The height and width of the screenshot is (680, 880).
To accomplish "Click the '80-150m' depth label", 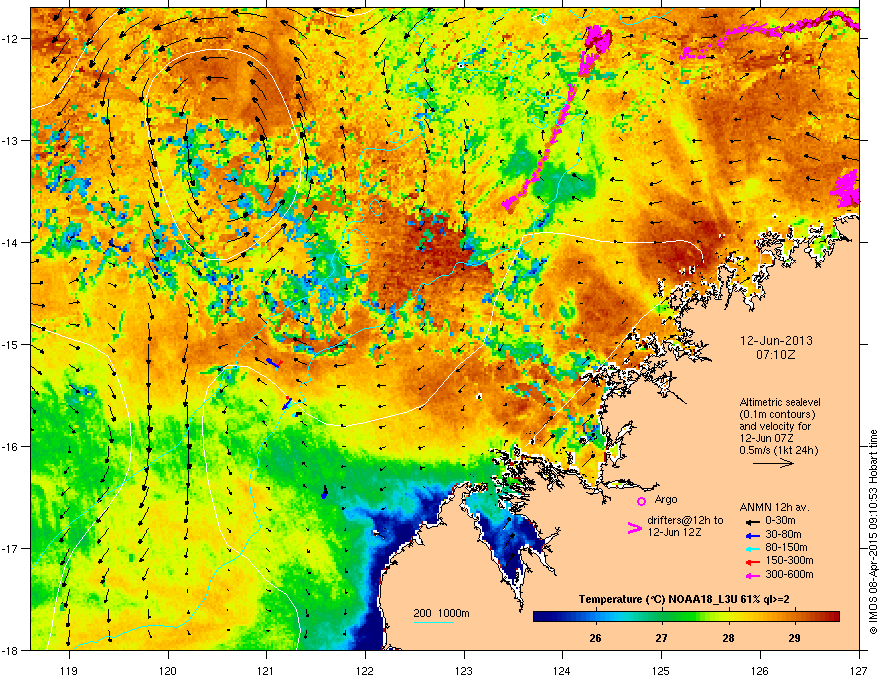I will (x=786, y=548).
